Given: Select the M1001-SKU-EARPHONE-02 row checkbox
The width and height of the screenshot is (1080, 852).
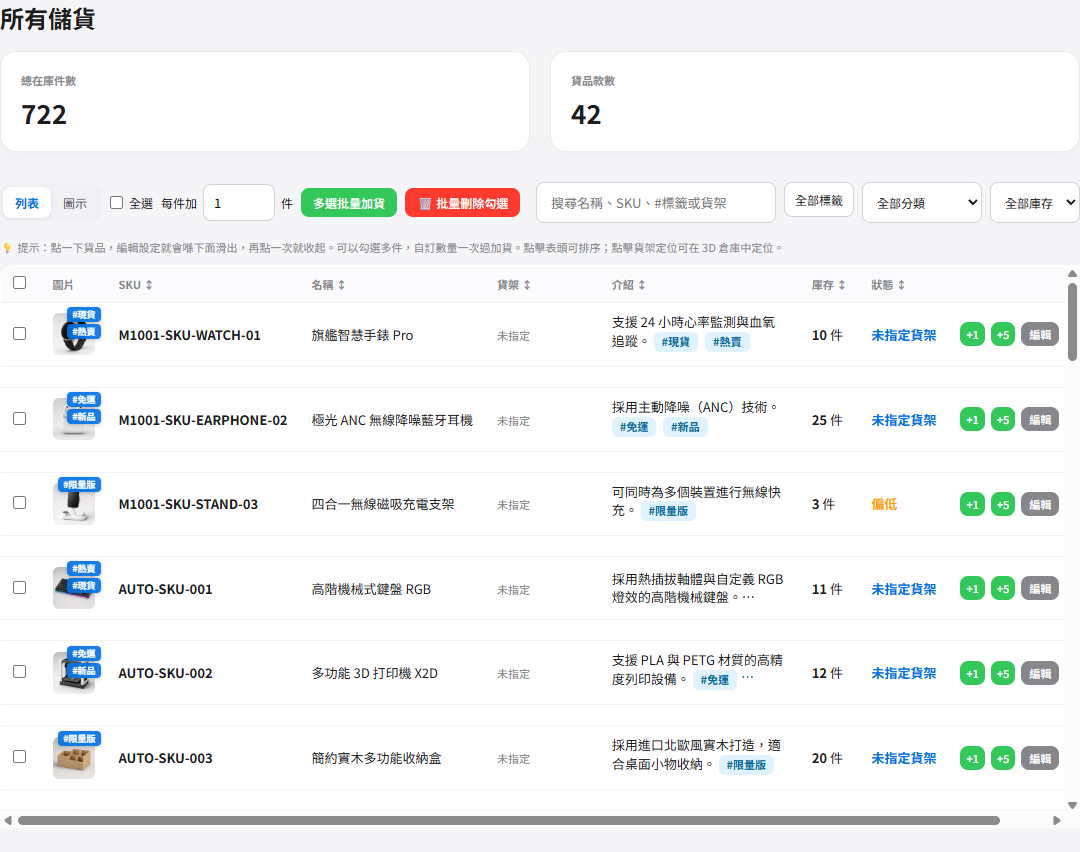Looking at the screenshot, I should (x=19, y=418).
